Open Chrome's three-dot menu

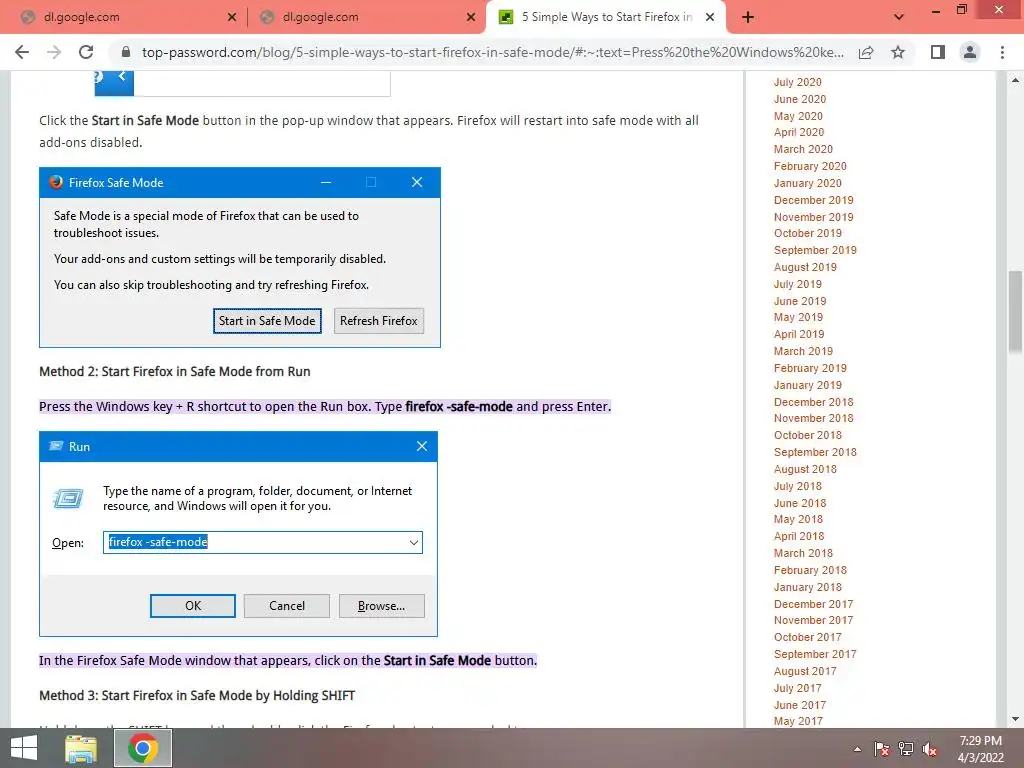click(x=1002, y=52)
